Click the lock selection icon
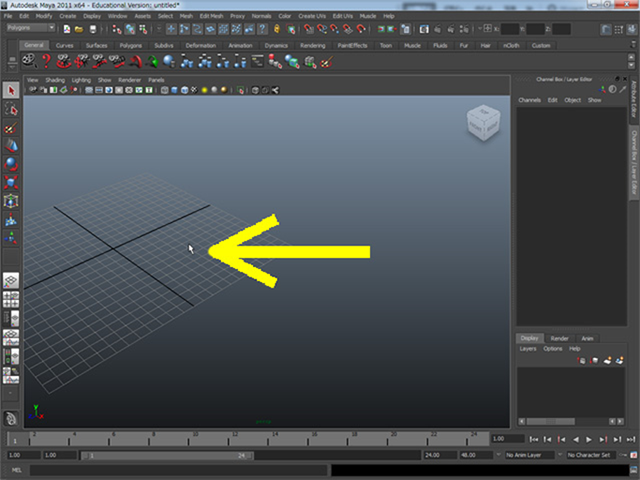 click(x=277, y=29)
